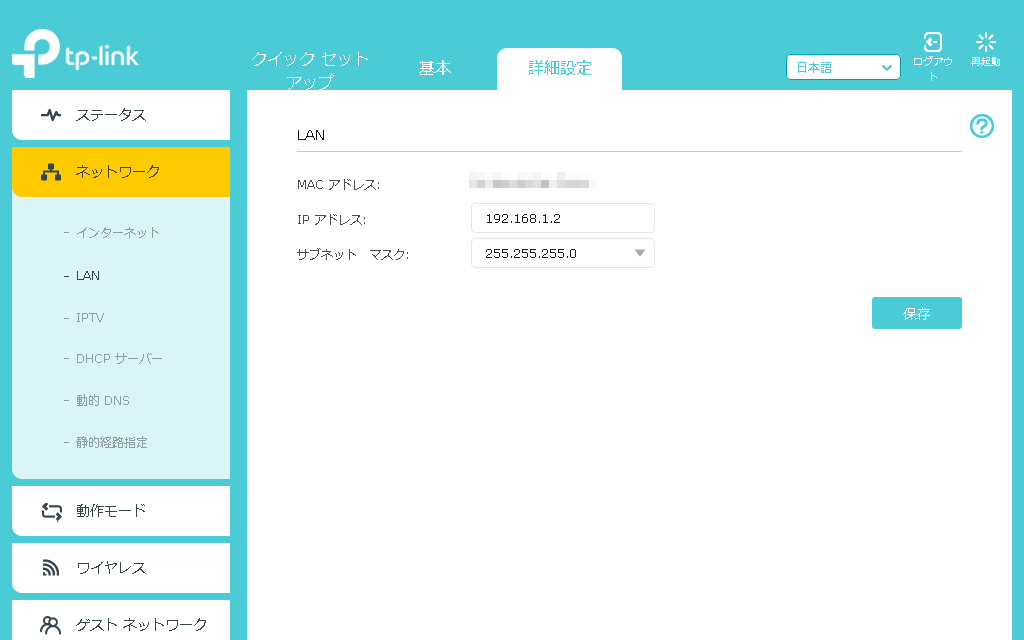1024x640 pixels.
Task: Click the reboot (再起動) icon
Action: click(x=985, y=42)
